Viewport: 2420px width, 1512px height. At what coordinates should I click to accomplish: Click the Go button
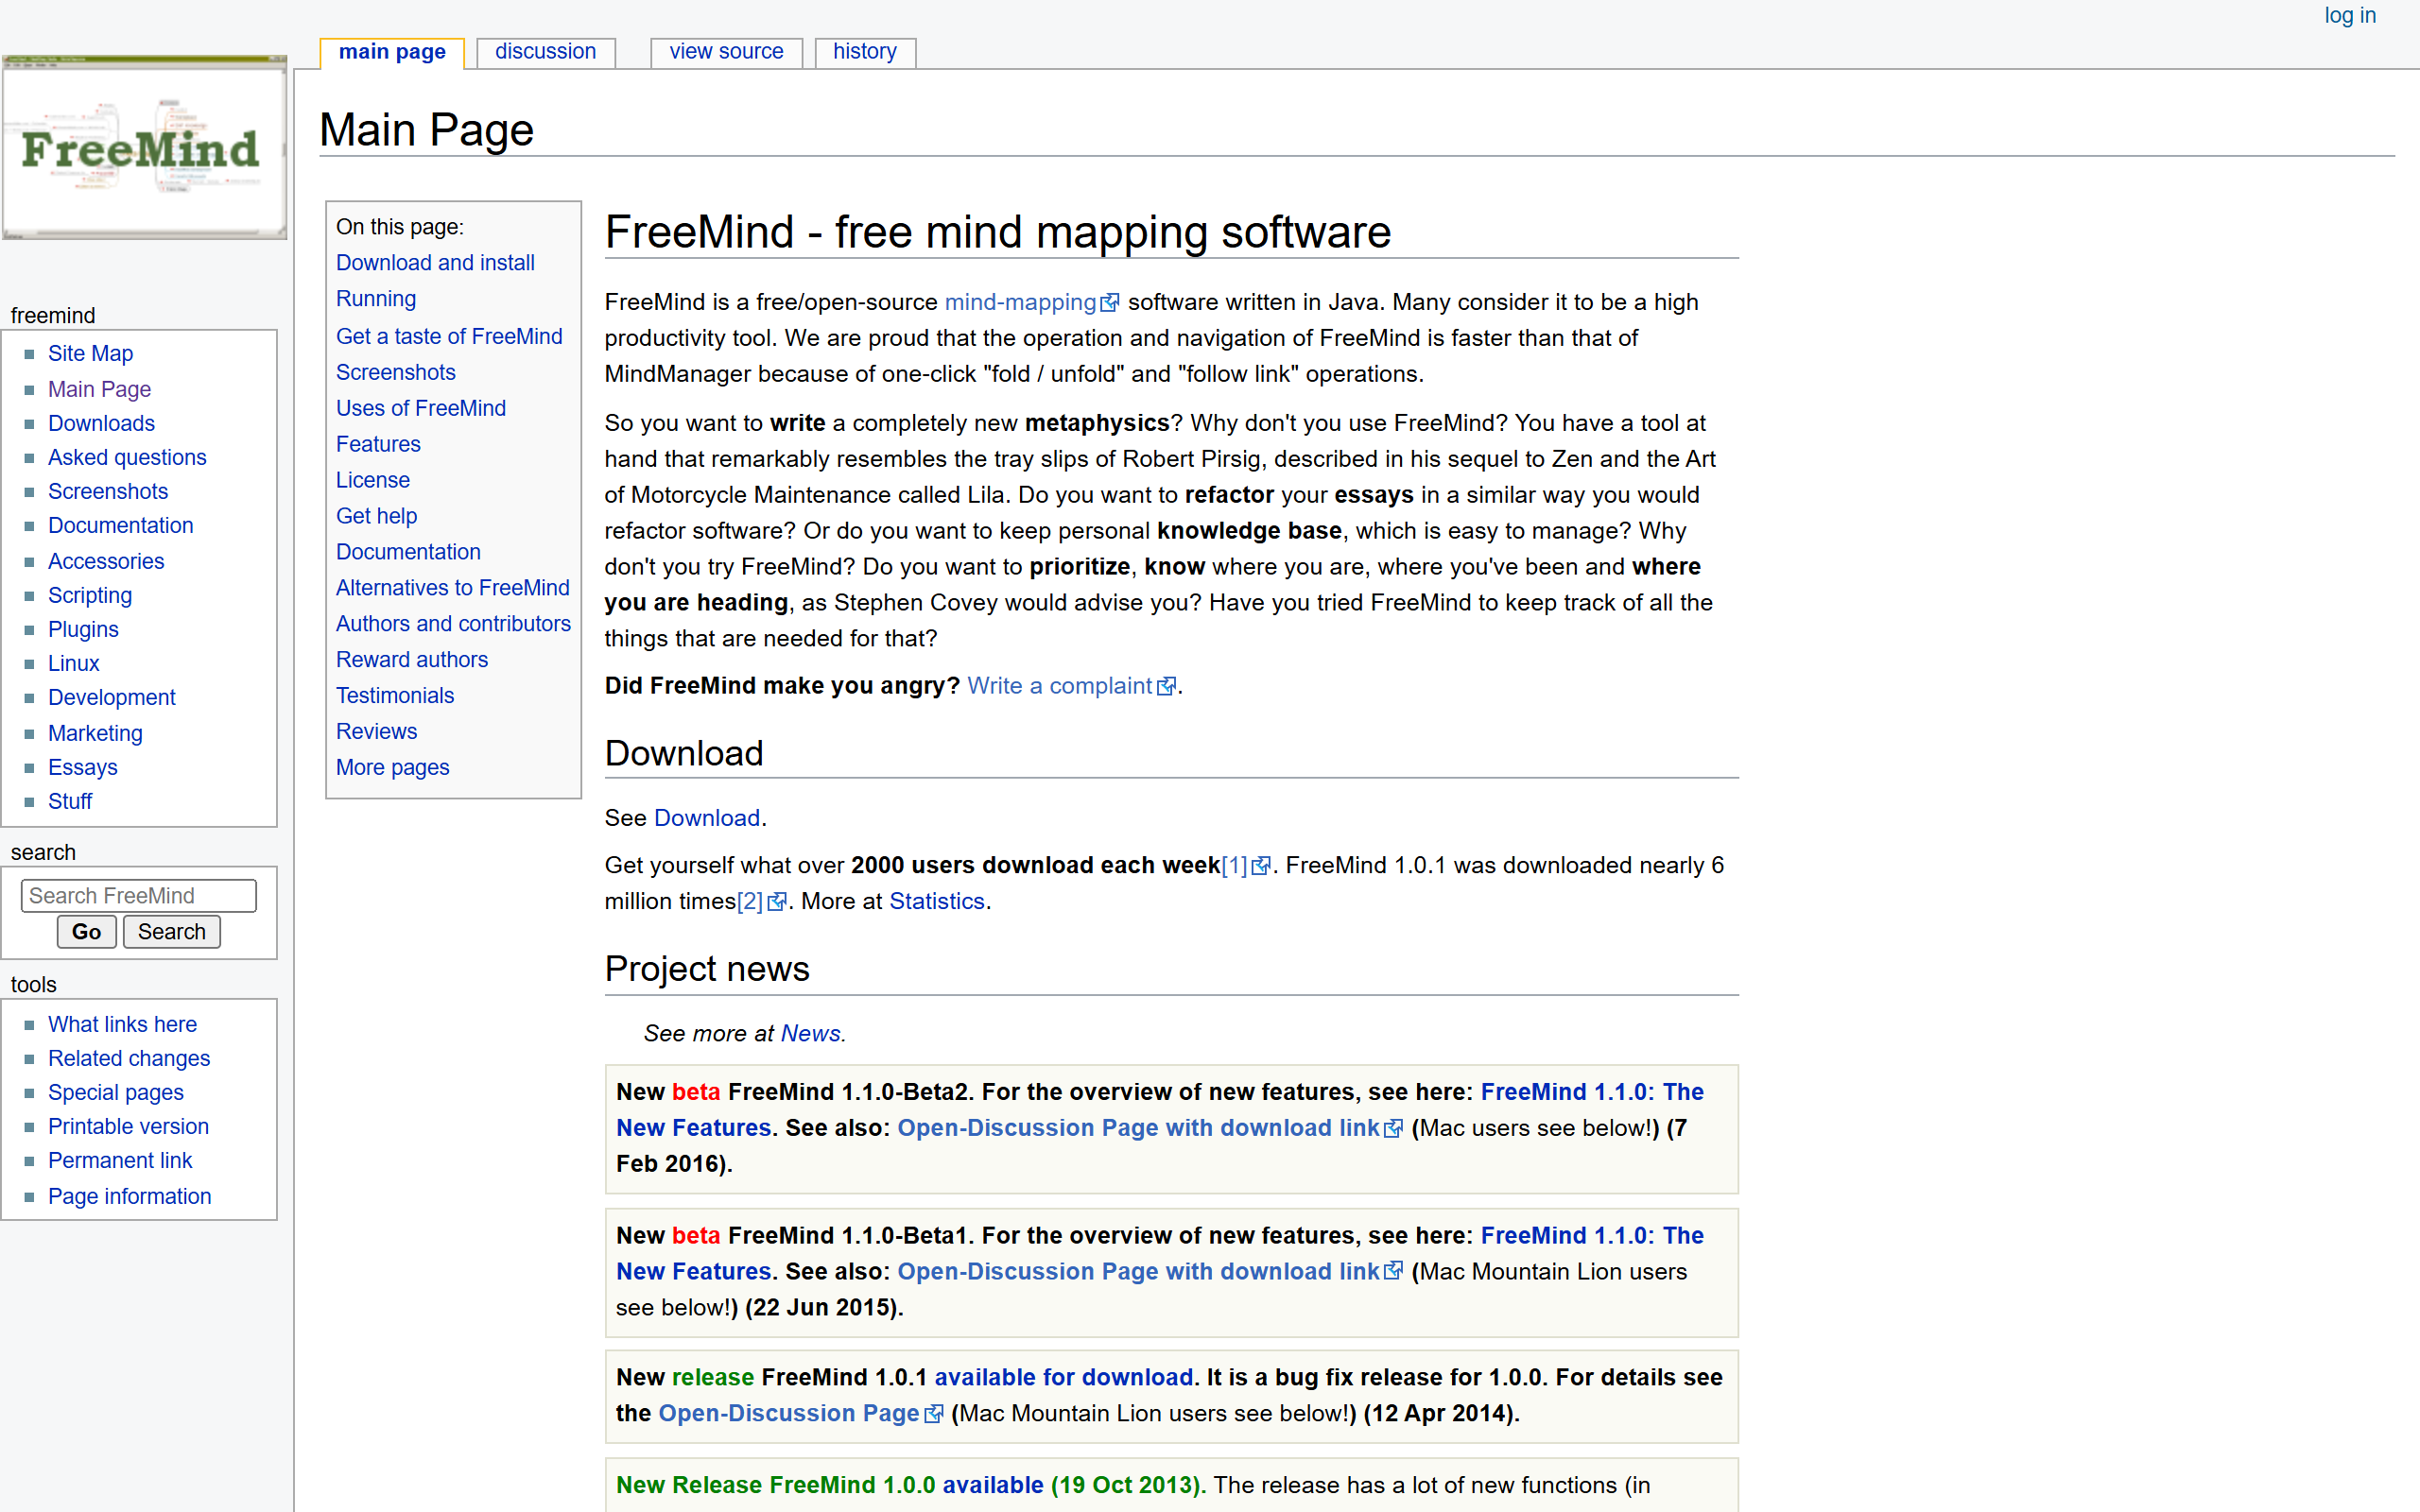86,931
